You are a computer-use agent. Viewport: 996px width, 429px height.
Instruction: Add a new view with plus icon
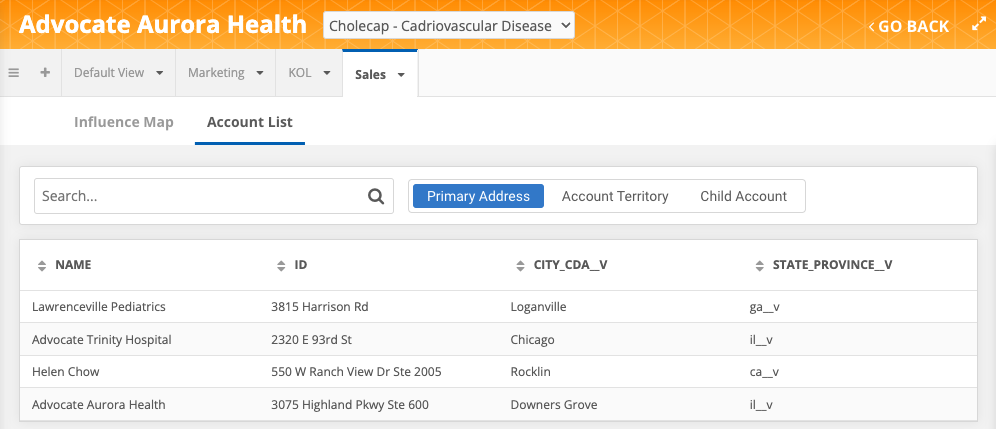coord(45,73)
